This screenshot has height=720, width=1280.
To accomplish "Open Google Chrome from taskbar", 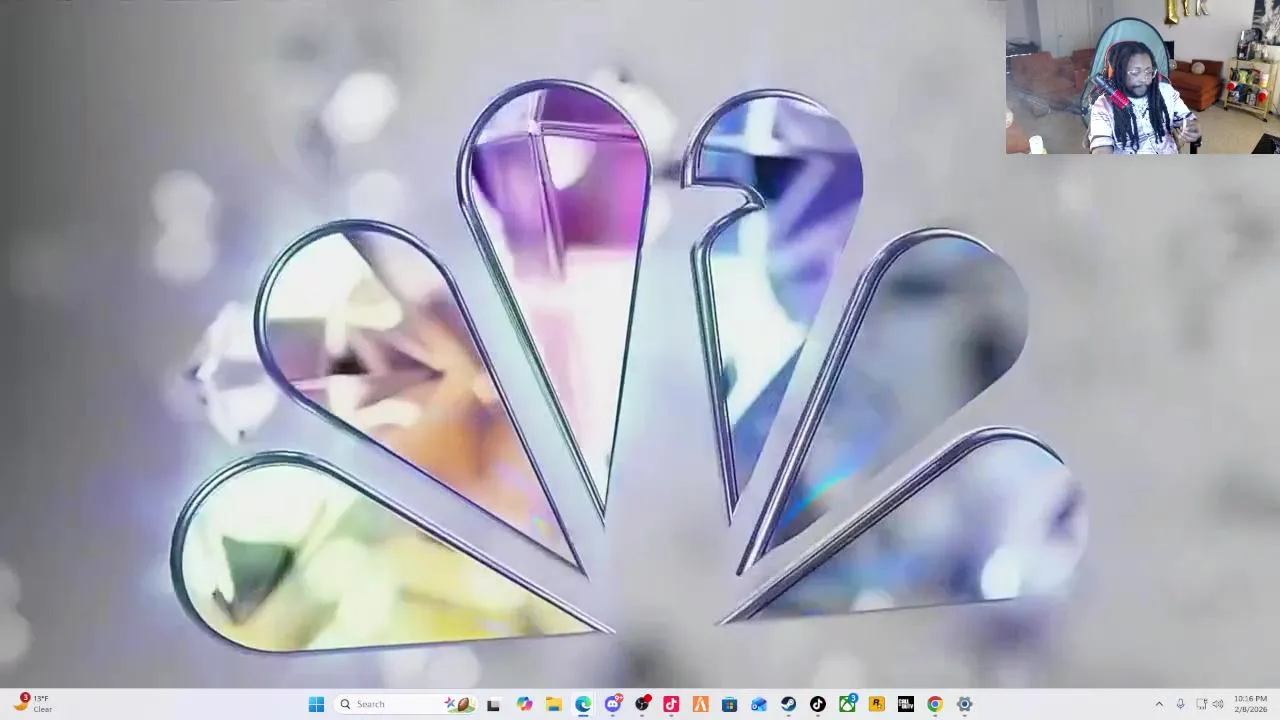I will pos(934,704).
